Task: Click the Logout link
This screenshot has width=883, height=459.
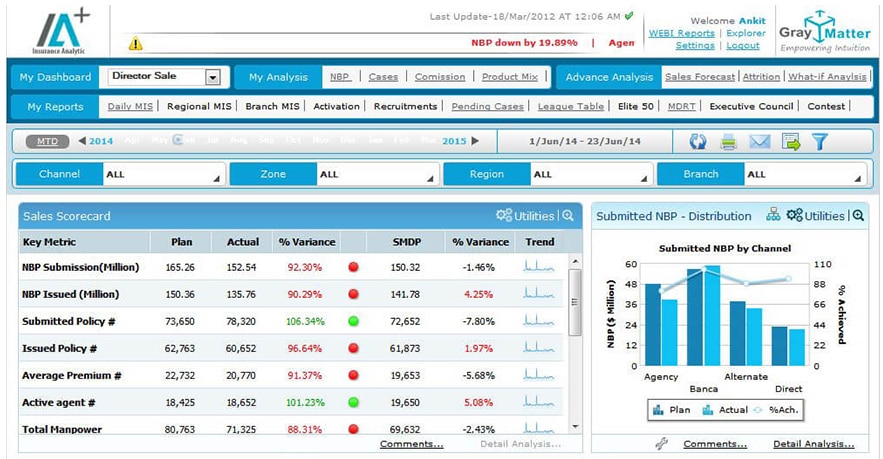Action: tap(743, 46)
